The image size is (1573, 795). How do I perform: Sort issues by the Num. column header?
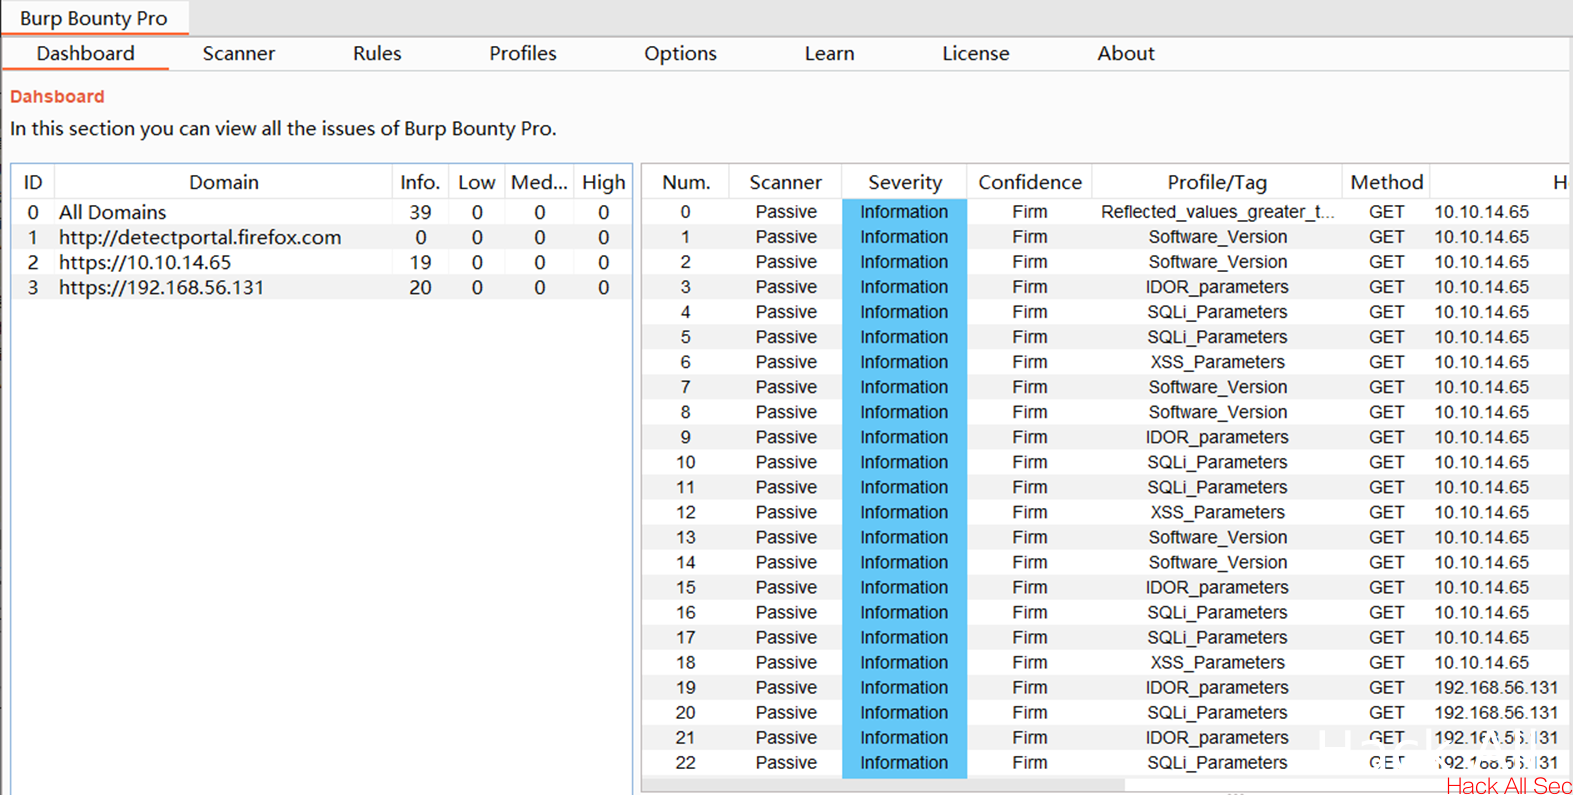tap(686, 182)
